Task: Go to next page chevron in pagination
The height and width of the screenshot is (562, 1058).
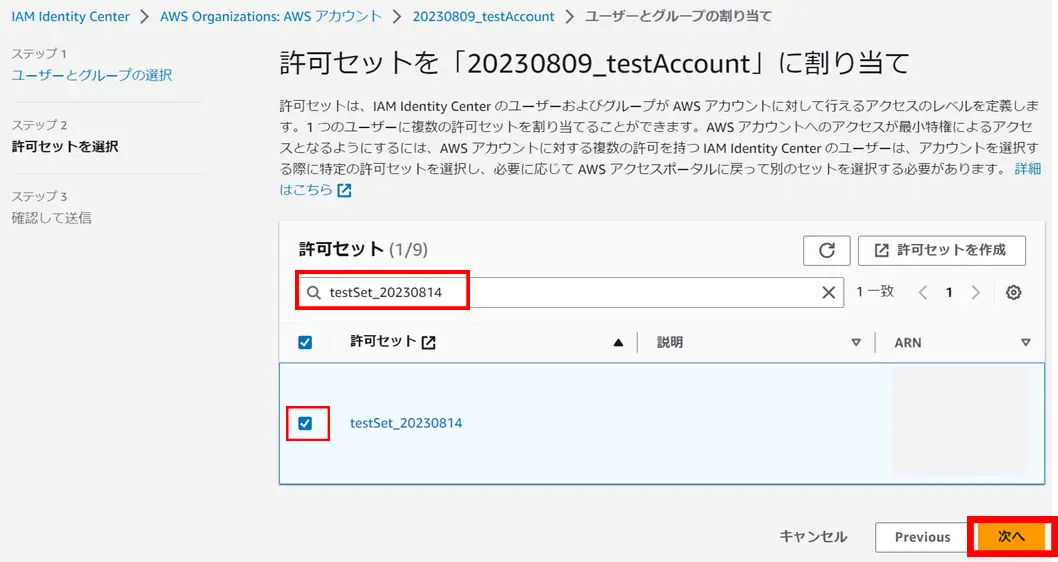Action: pos(975,292)
